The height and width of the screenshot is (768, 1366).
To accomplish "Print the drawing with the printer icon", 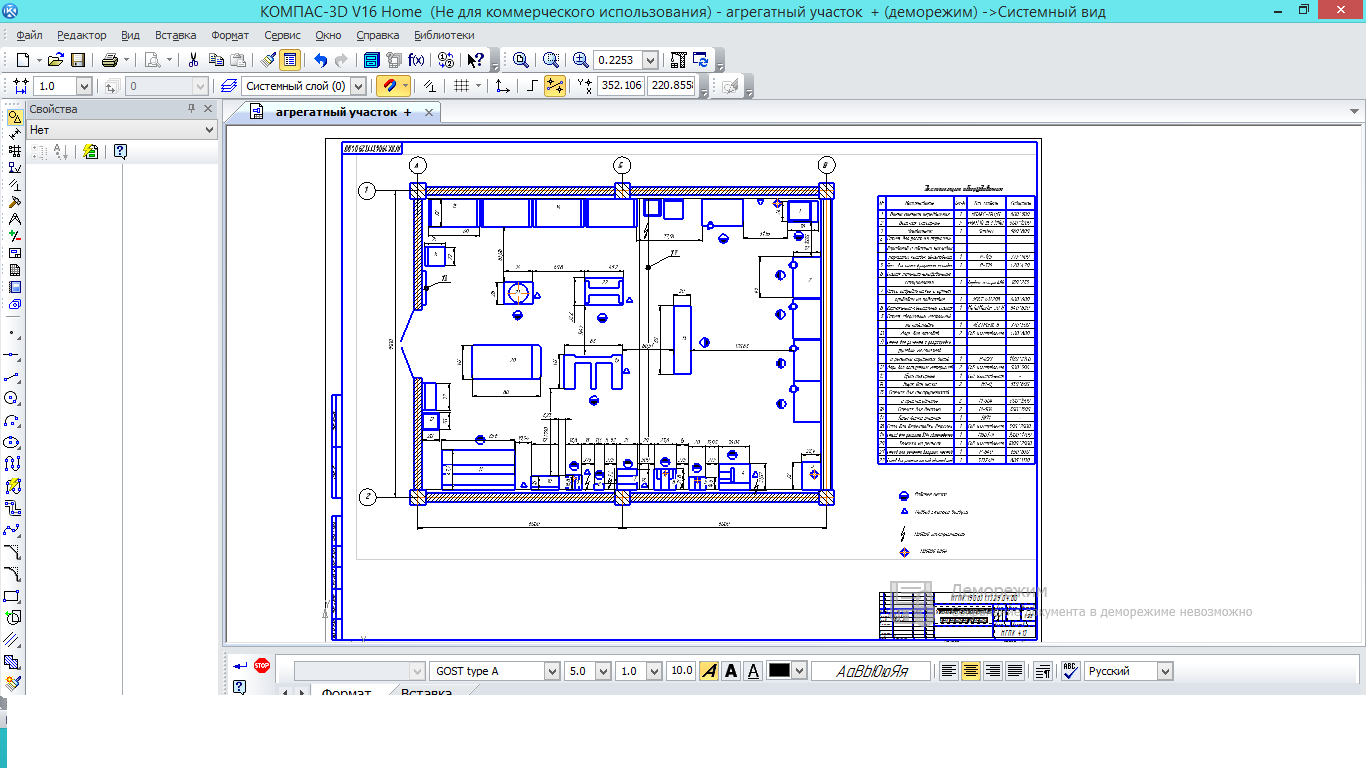I will pos(110,60).
